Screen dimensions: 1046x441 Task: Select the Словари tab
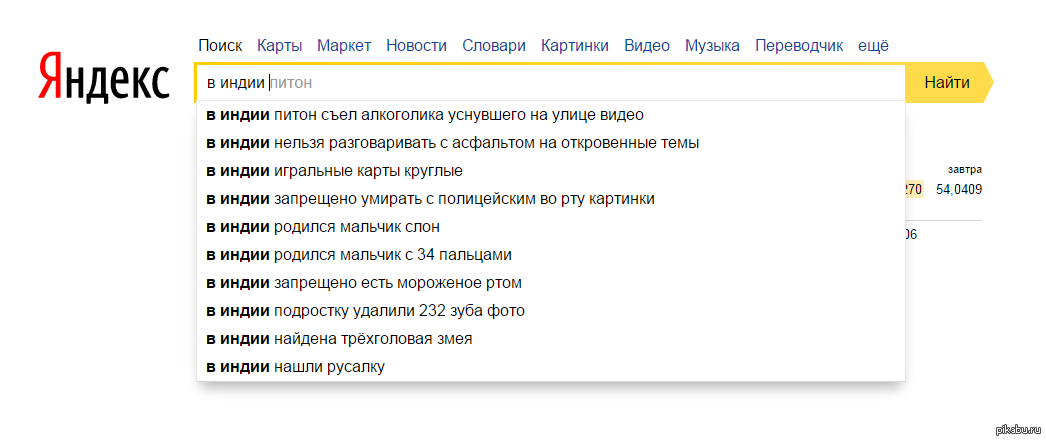[x=493, y=45]
